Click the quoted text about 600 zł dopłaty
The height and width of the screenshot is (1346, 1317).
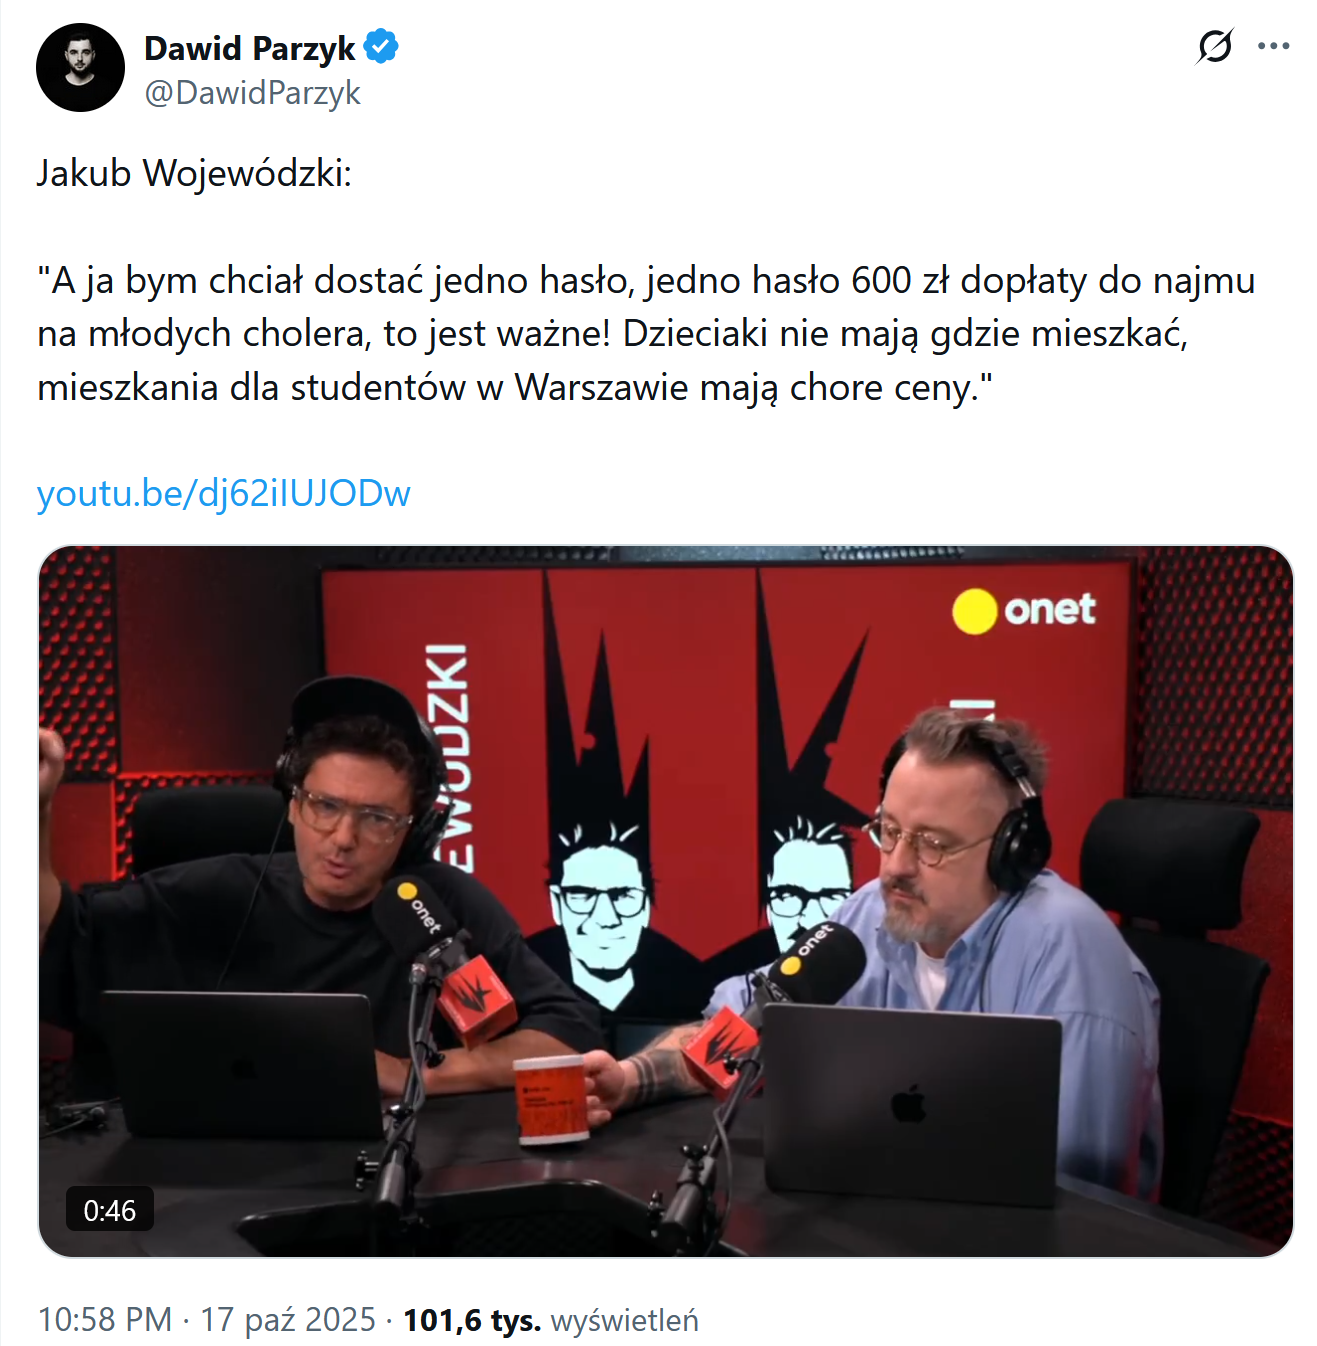646,334
